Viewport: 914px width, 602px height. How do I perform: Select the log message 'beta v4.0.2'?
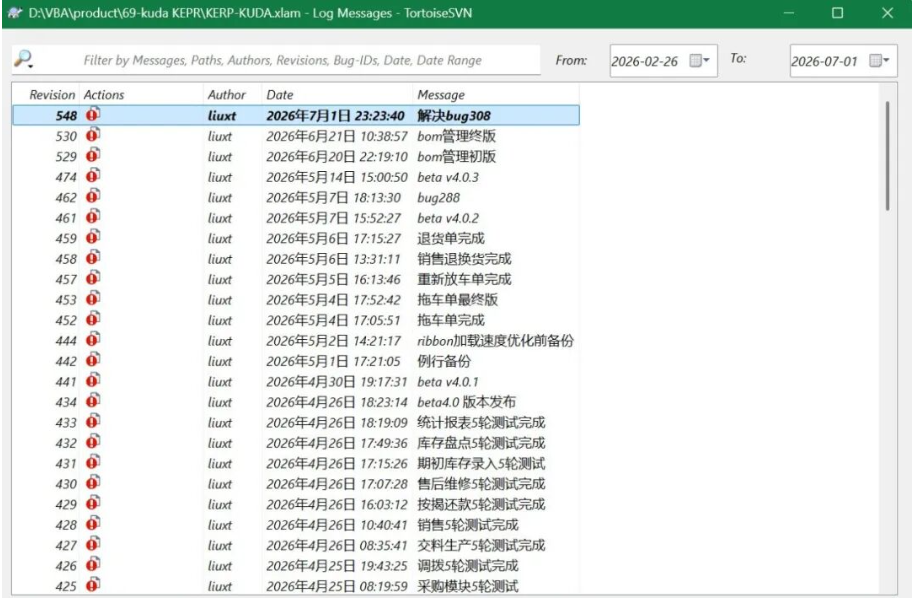448,218
